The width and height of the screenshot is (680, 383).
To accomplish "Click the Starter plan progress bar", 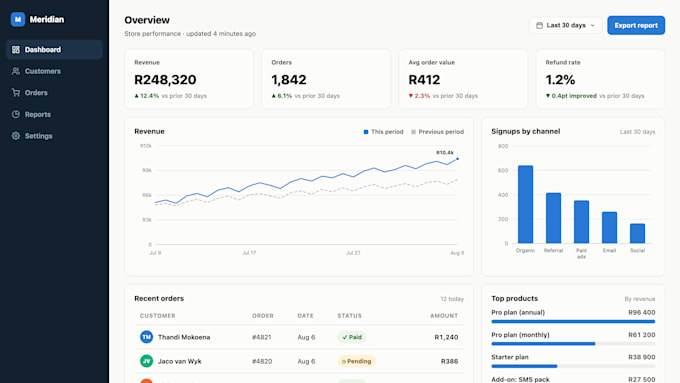I will pos(573,366).
